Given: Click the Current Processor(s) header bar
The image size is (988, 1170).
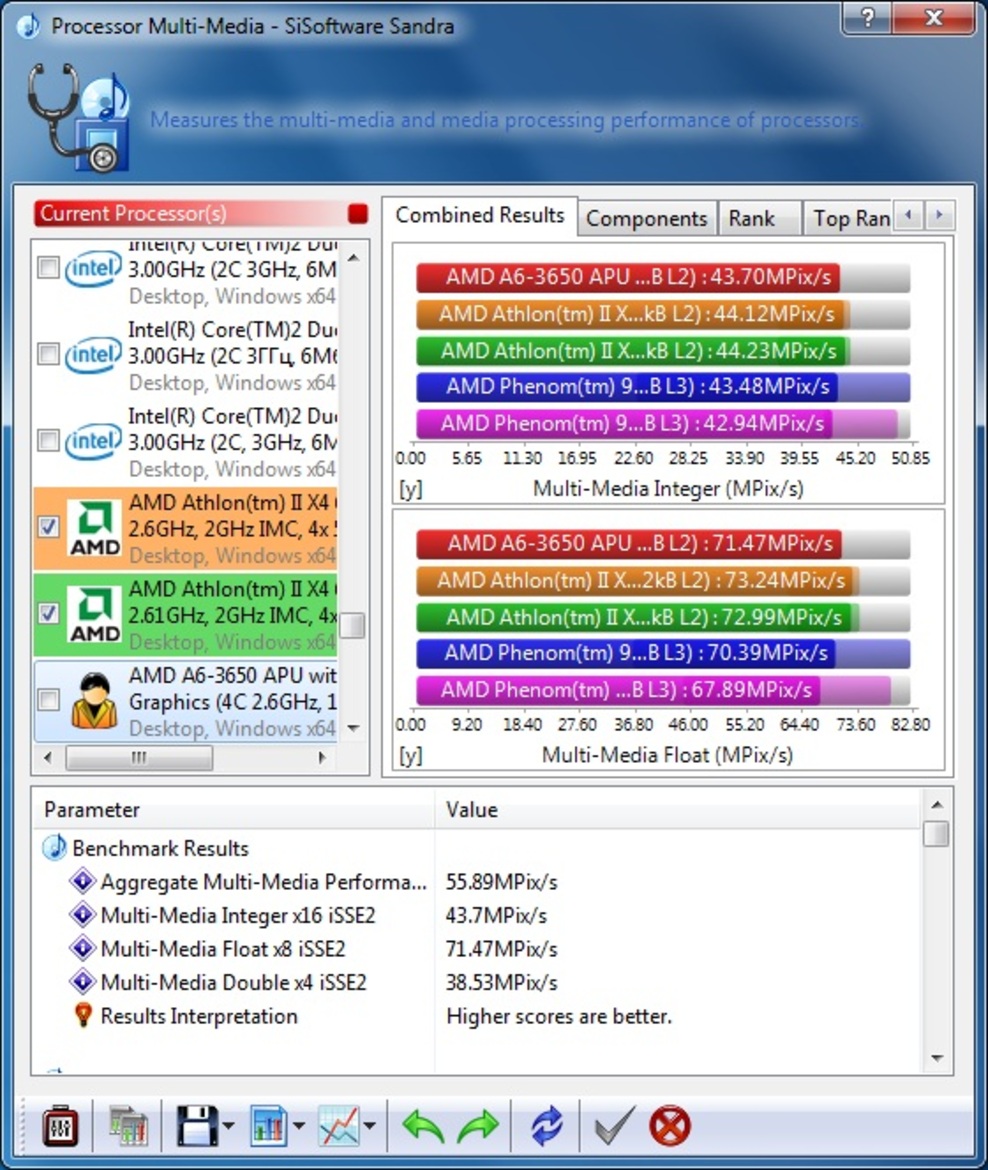Looking at the screenshot, I should pyautogui.click(x=202, y=213).
